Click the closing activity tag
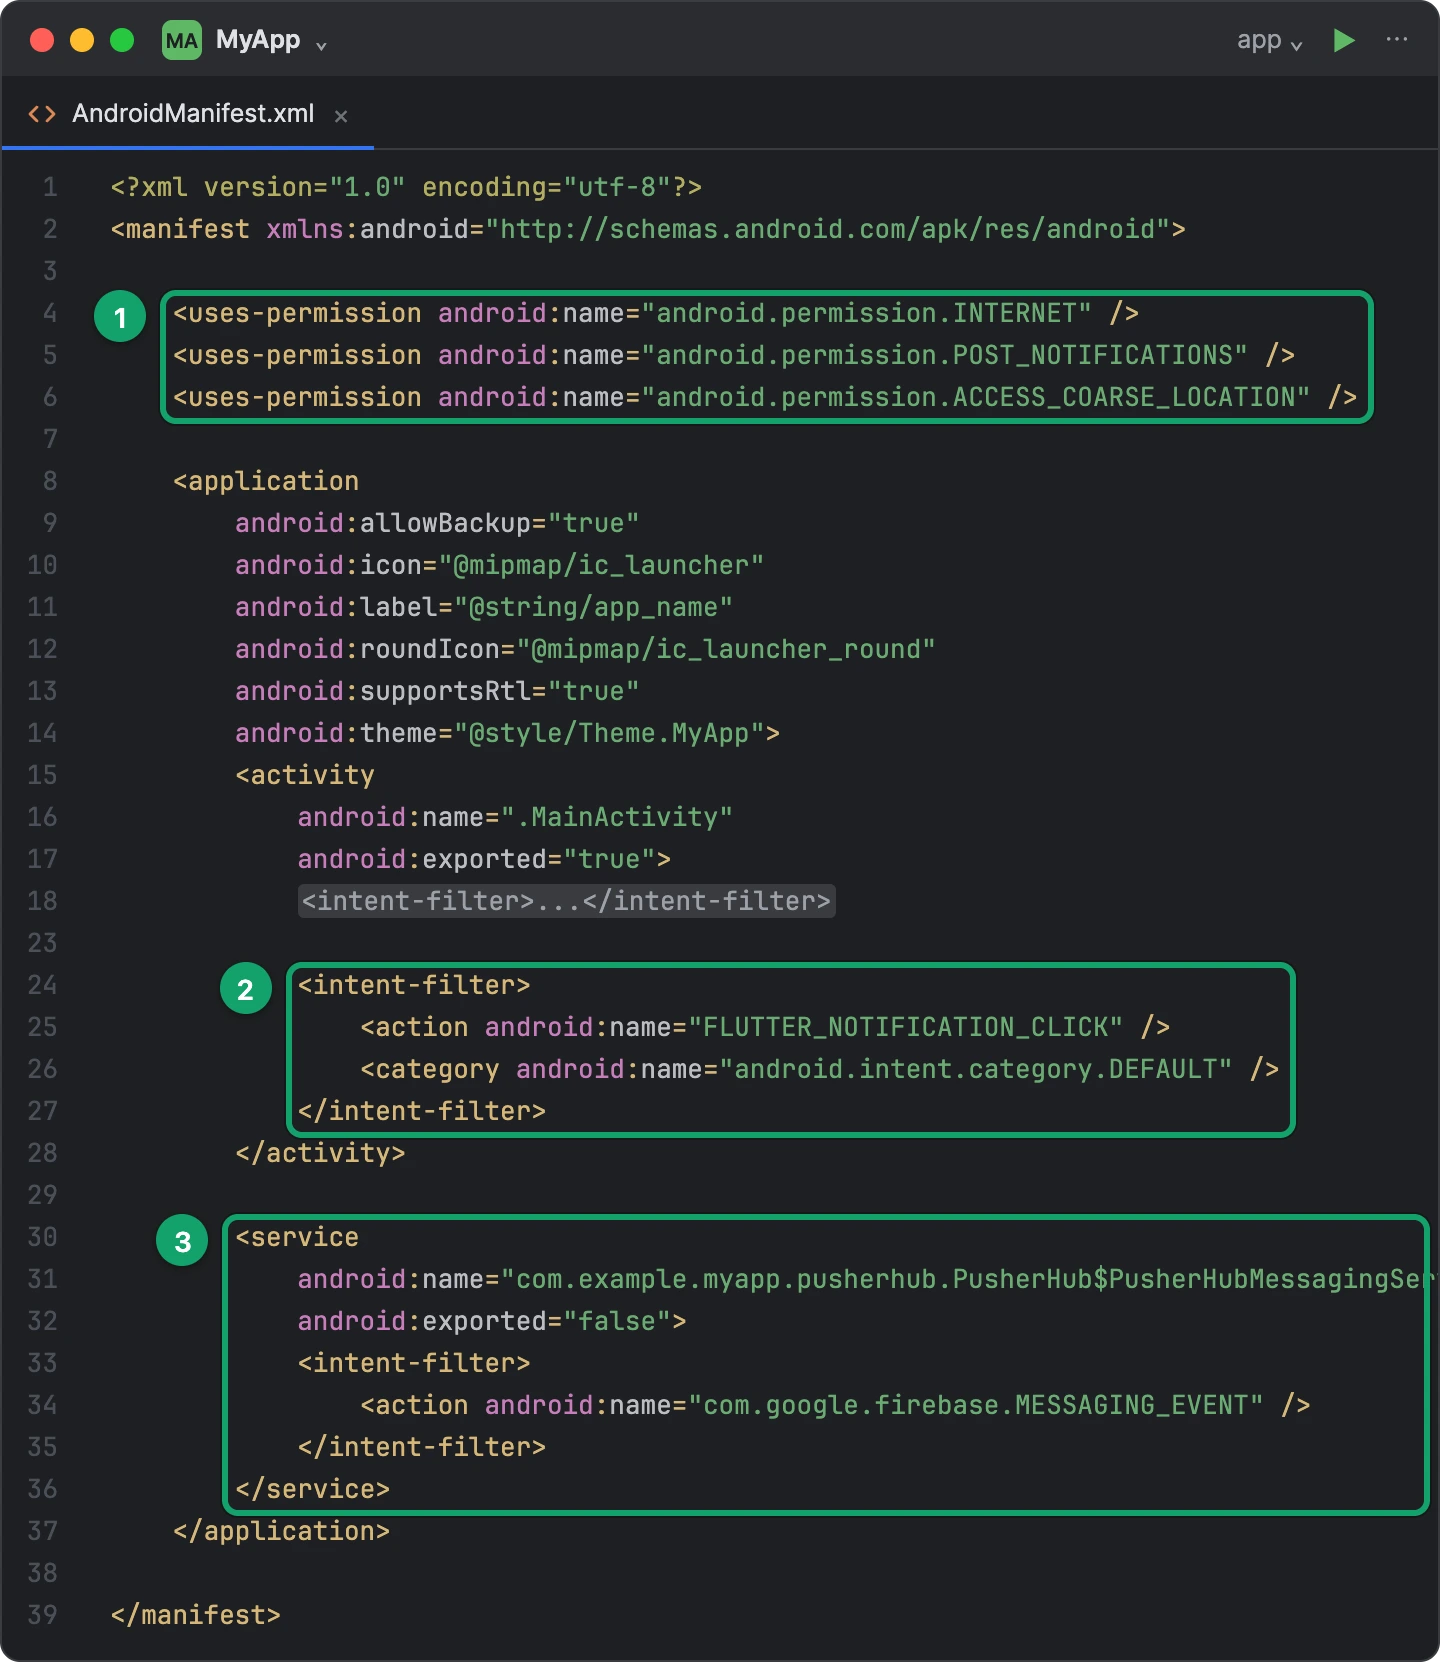 point(320,1153)
